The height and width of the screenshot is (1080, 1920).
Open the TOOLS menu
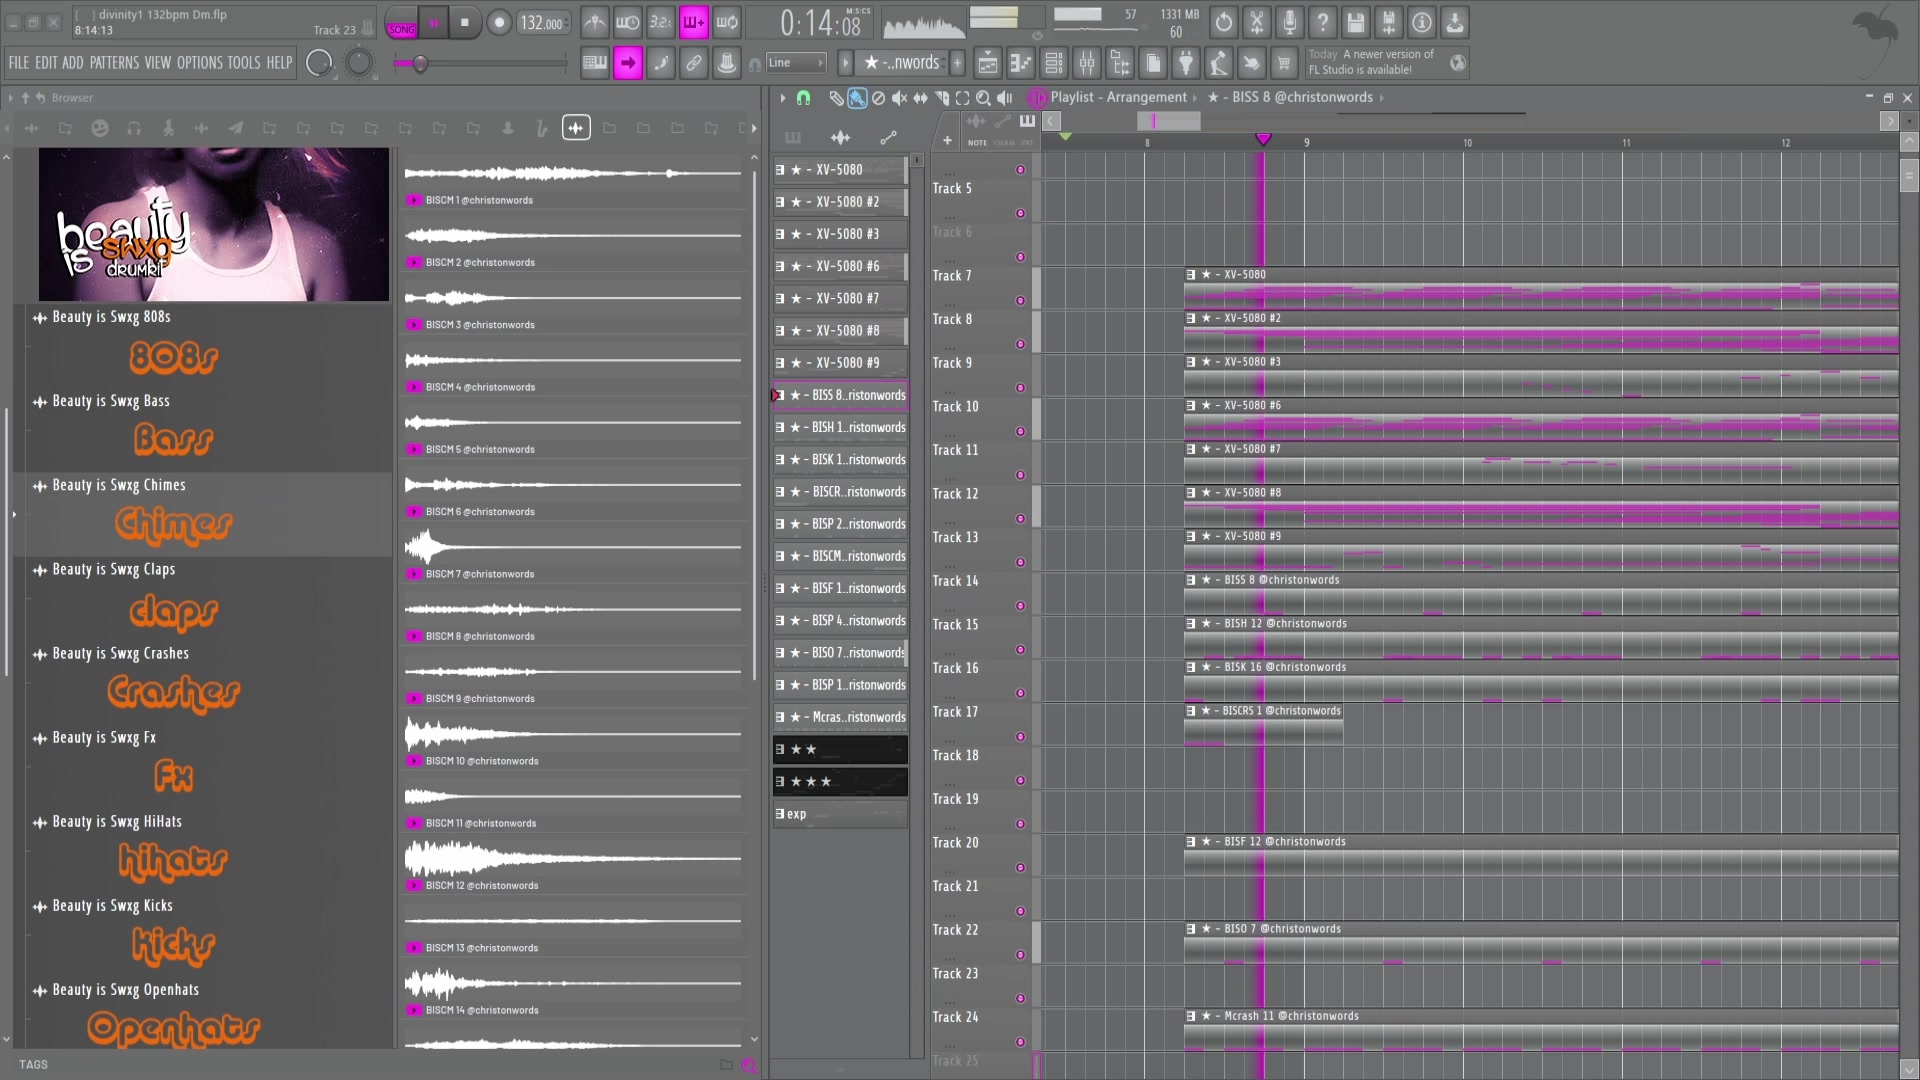244,63
